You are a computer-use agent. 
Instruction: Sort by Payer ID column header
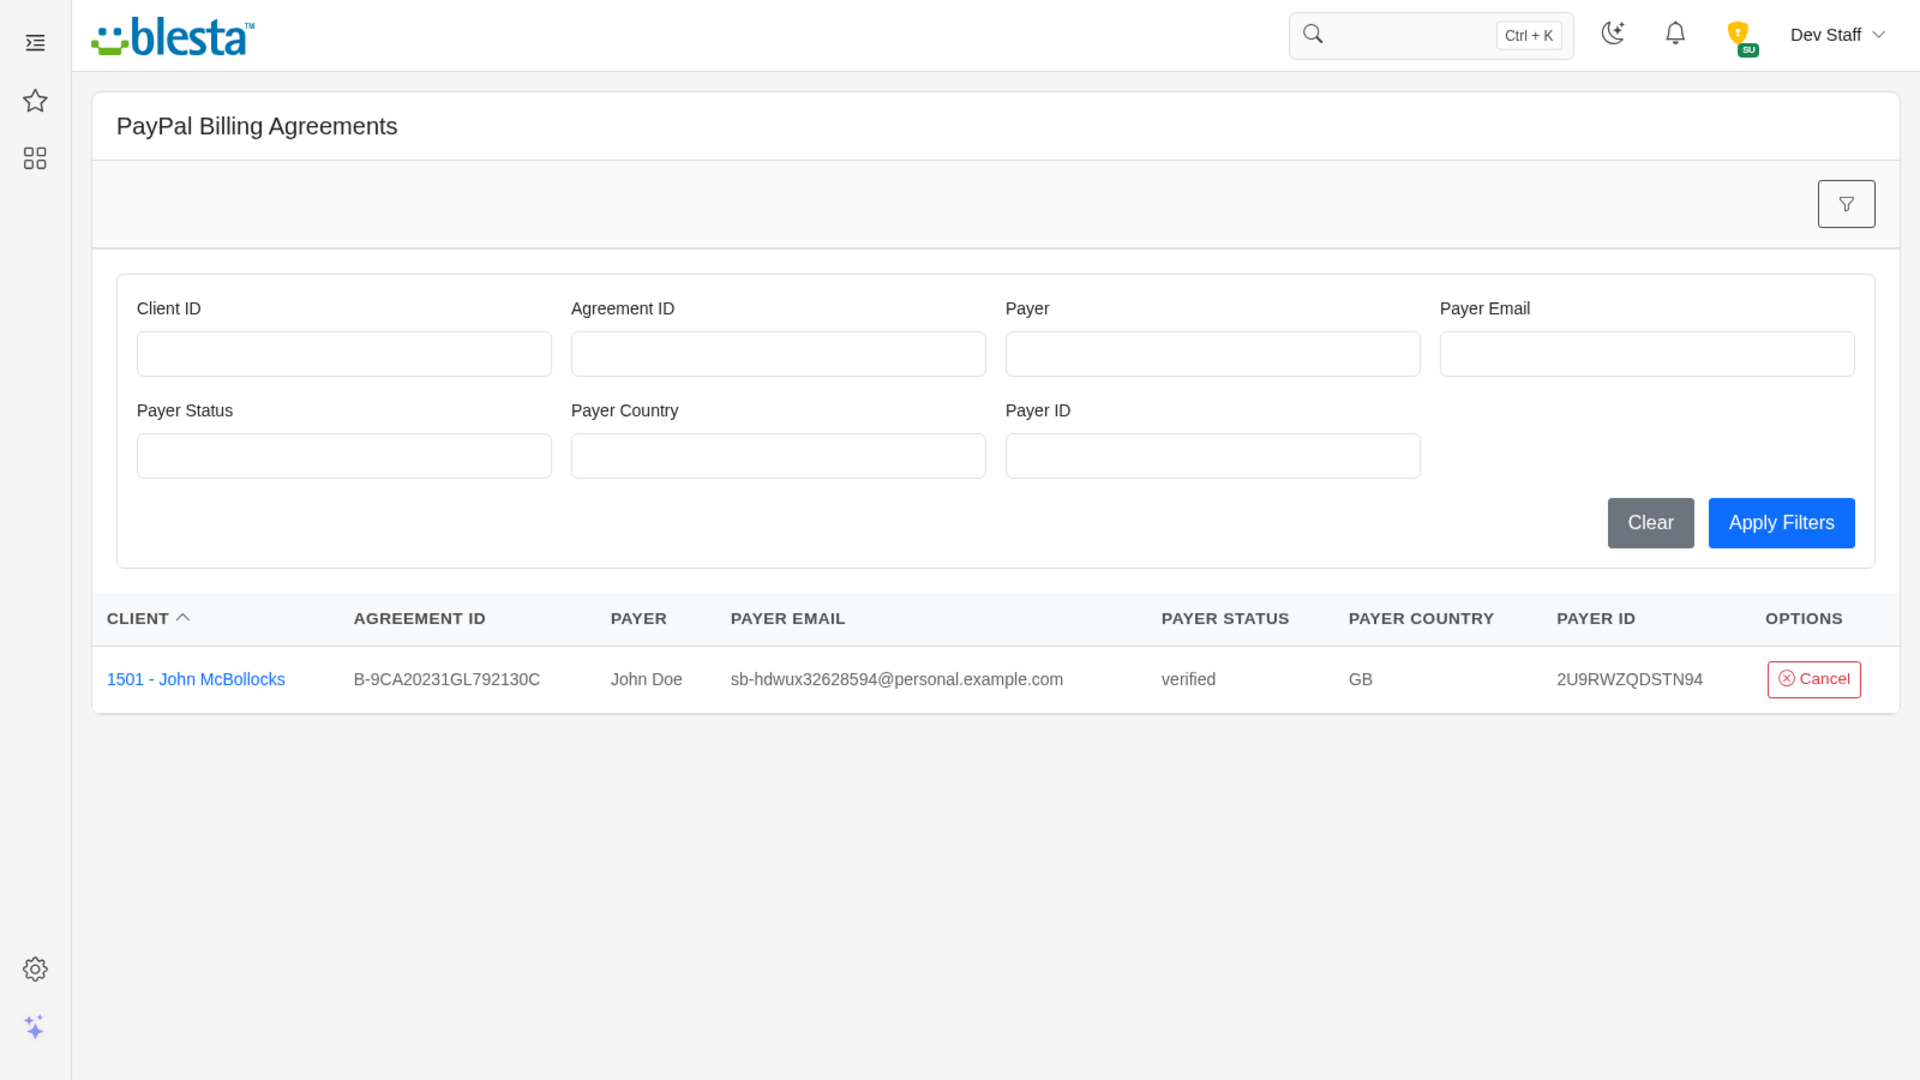click(x=1596, y=619)
